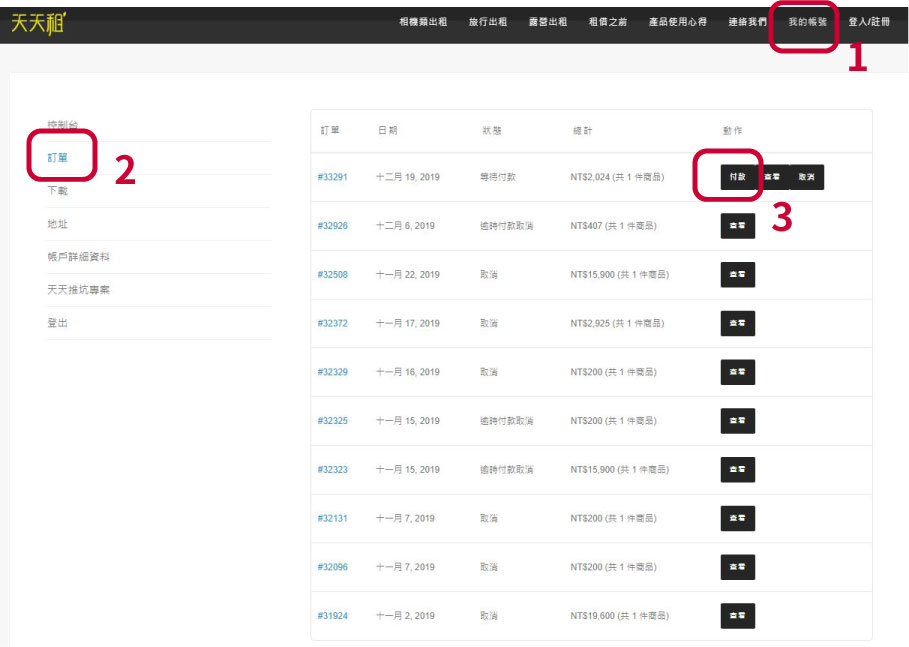This screenshot has height=647, width=909.
Task: Open the 相機類出租 menu
Action: tap(423, 22)
